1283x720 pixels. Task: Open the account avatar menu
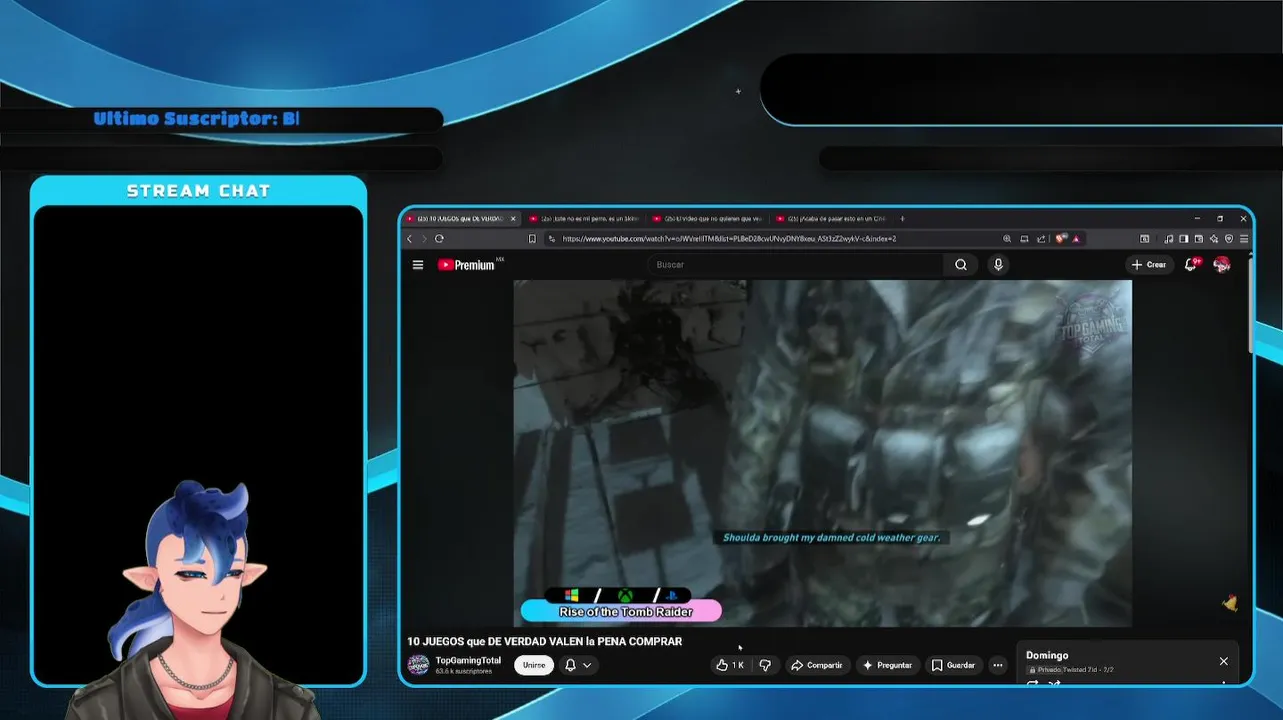[1222, 265]
